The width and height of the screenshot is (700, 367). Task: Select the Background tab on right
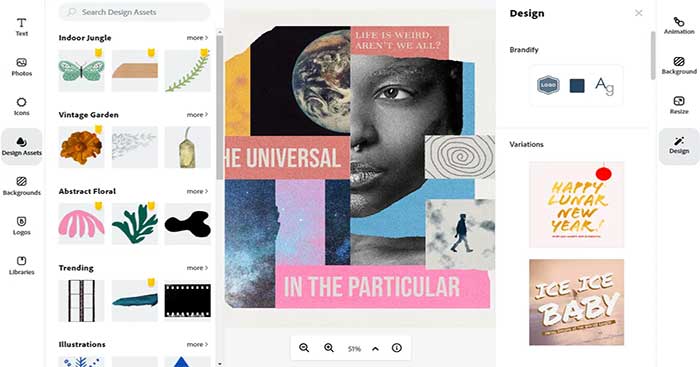[679, 65]
